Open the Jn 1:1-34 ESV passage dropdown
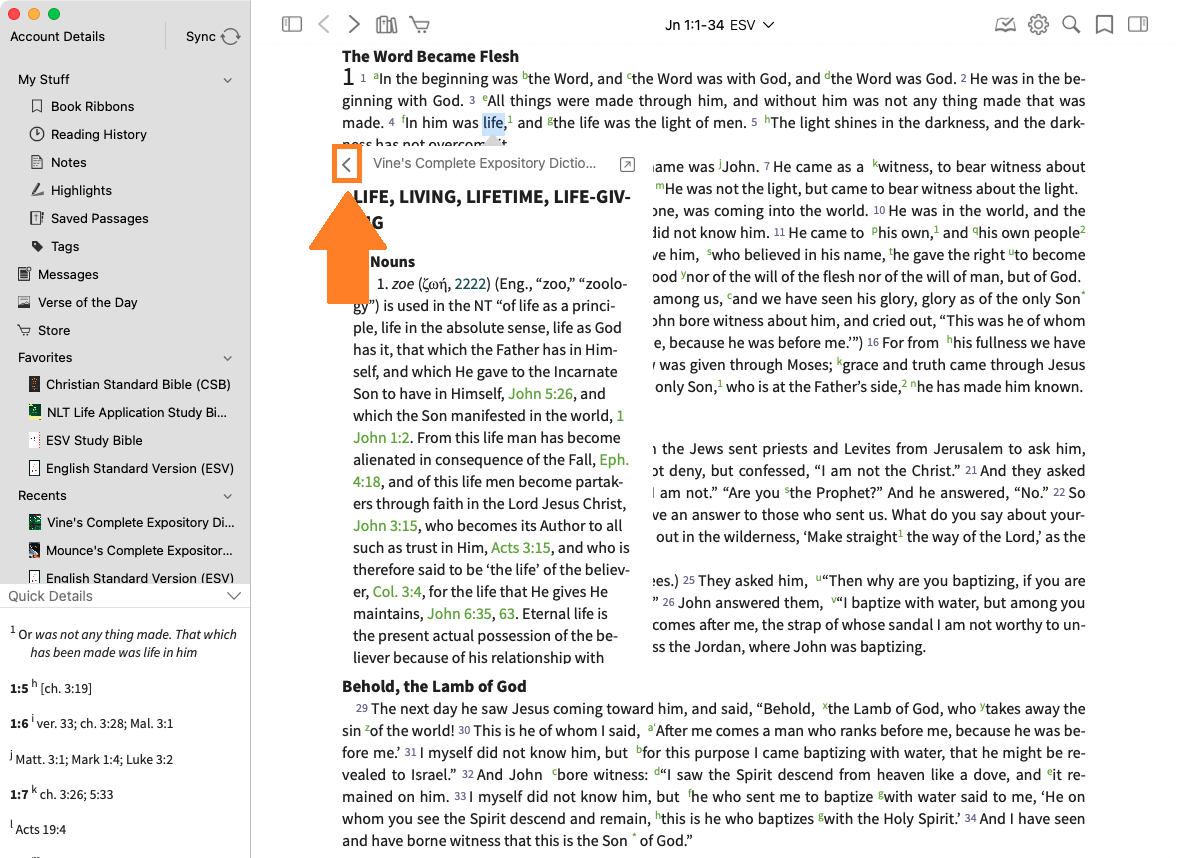Image resolution: width=1178 pixels, height=858 pixels. pyautogui.click(x=720, y=25)
